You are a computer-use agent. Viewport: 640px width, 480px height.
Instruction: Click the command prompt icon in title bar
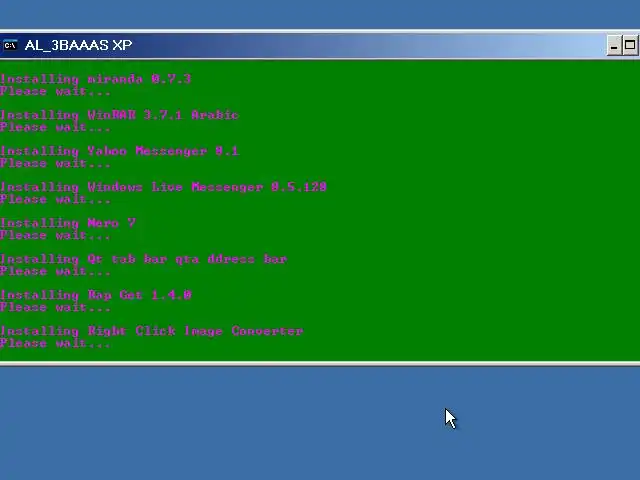(x=10, y=45)
